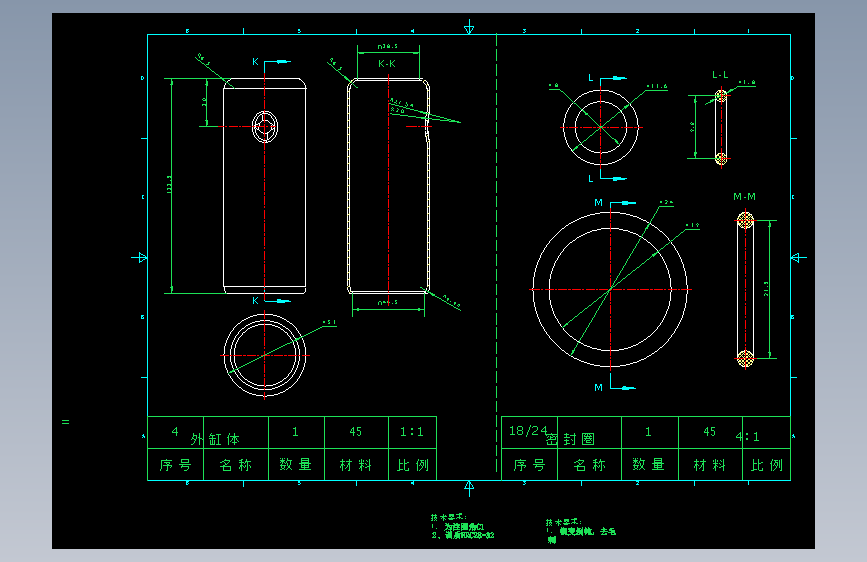Select the 123.5 vertical length dimension

(x=169, y=184)
